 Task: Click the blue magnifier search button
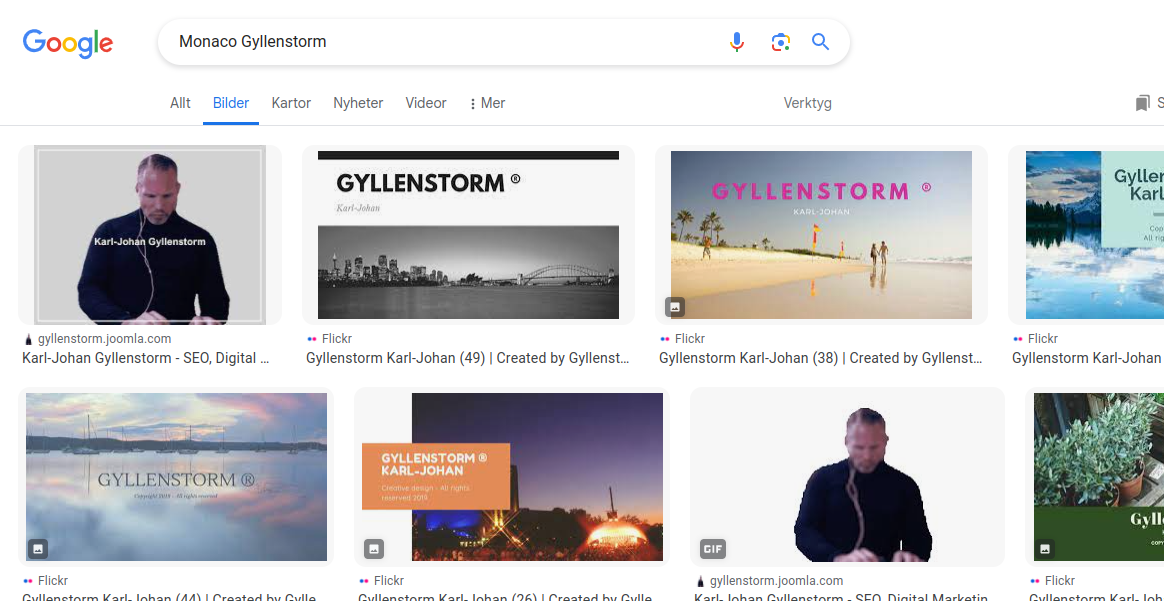820,42
